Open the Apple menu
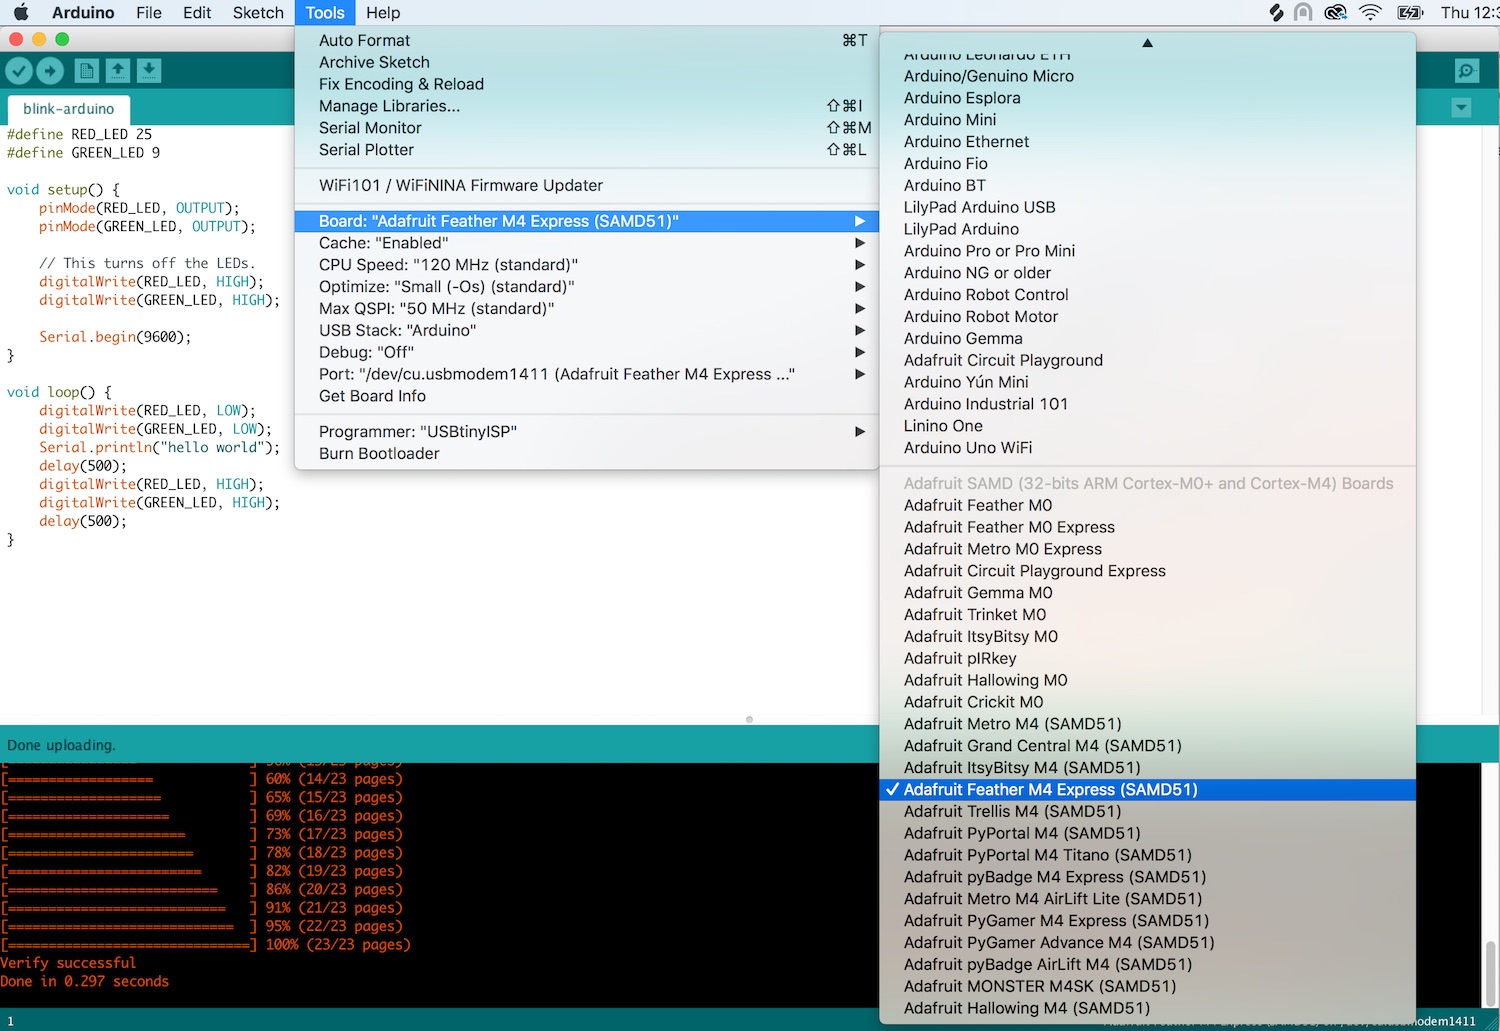1500x1031 pixels. click(21, 12)
